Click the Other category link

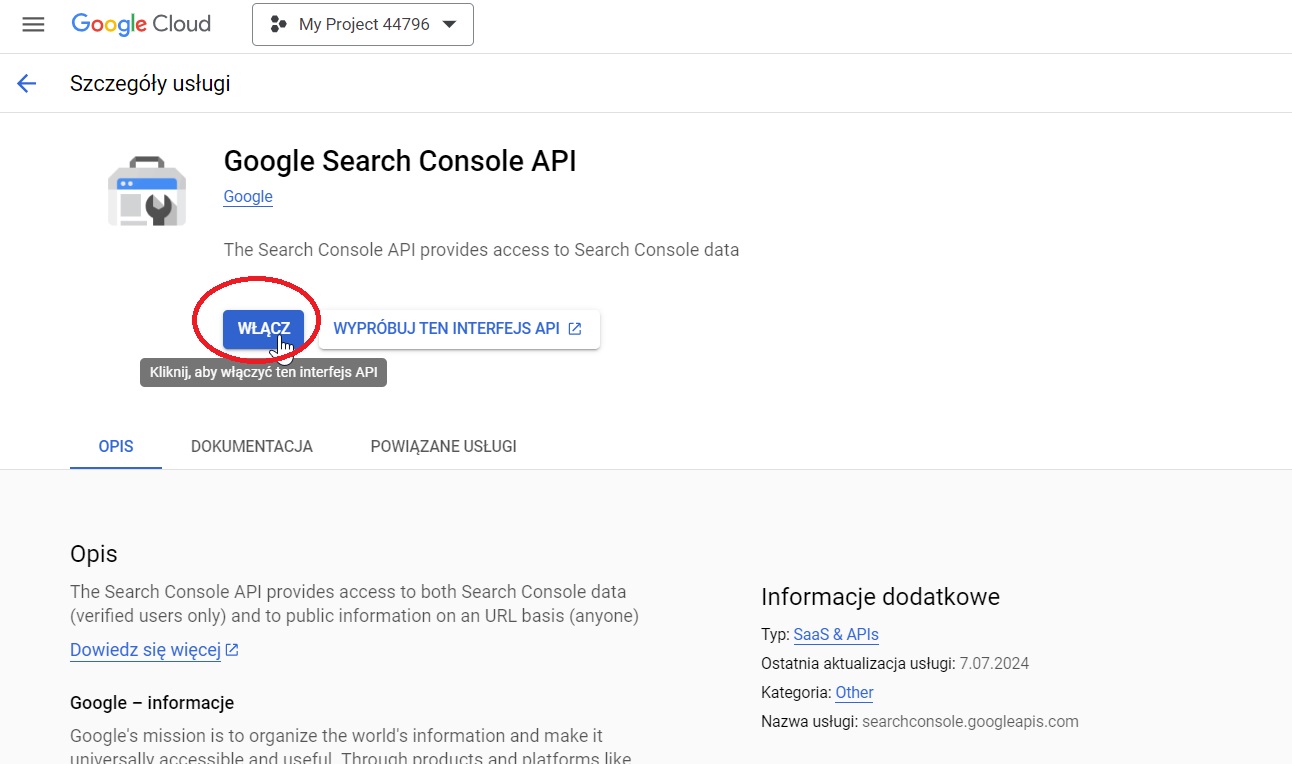854,692
